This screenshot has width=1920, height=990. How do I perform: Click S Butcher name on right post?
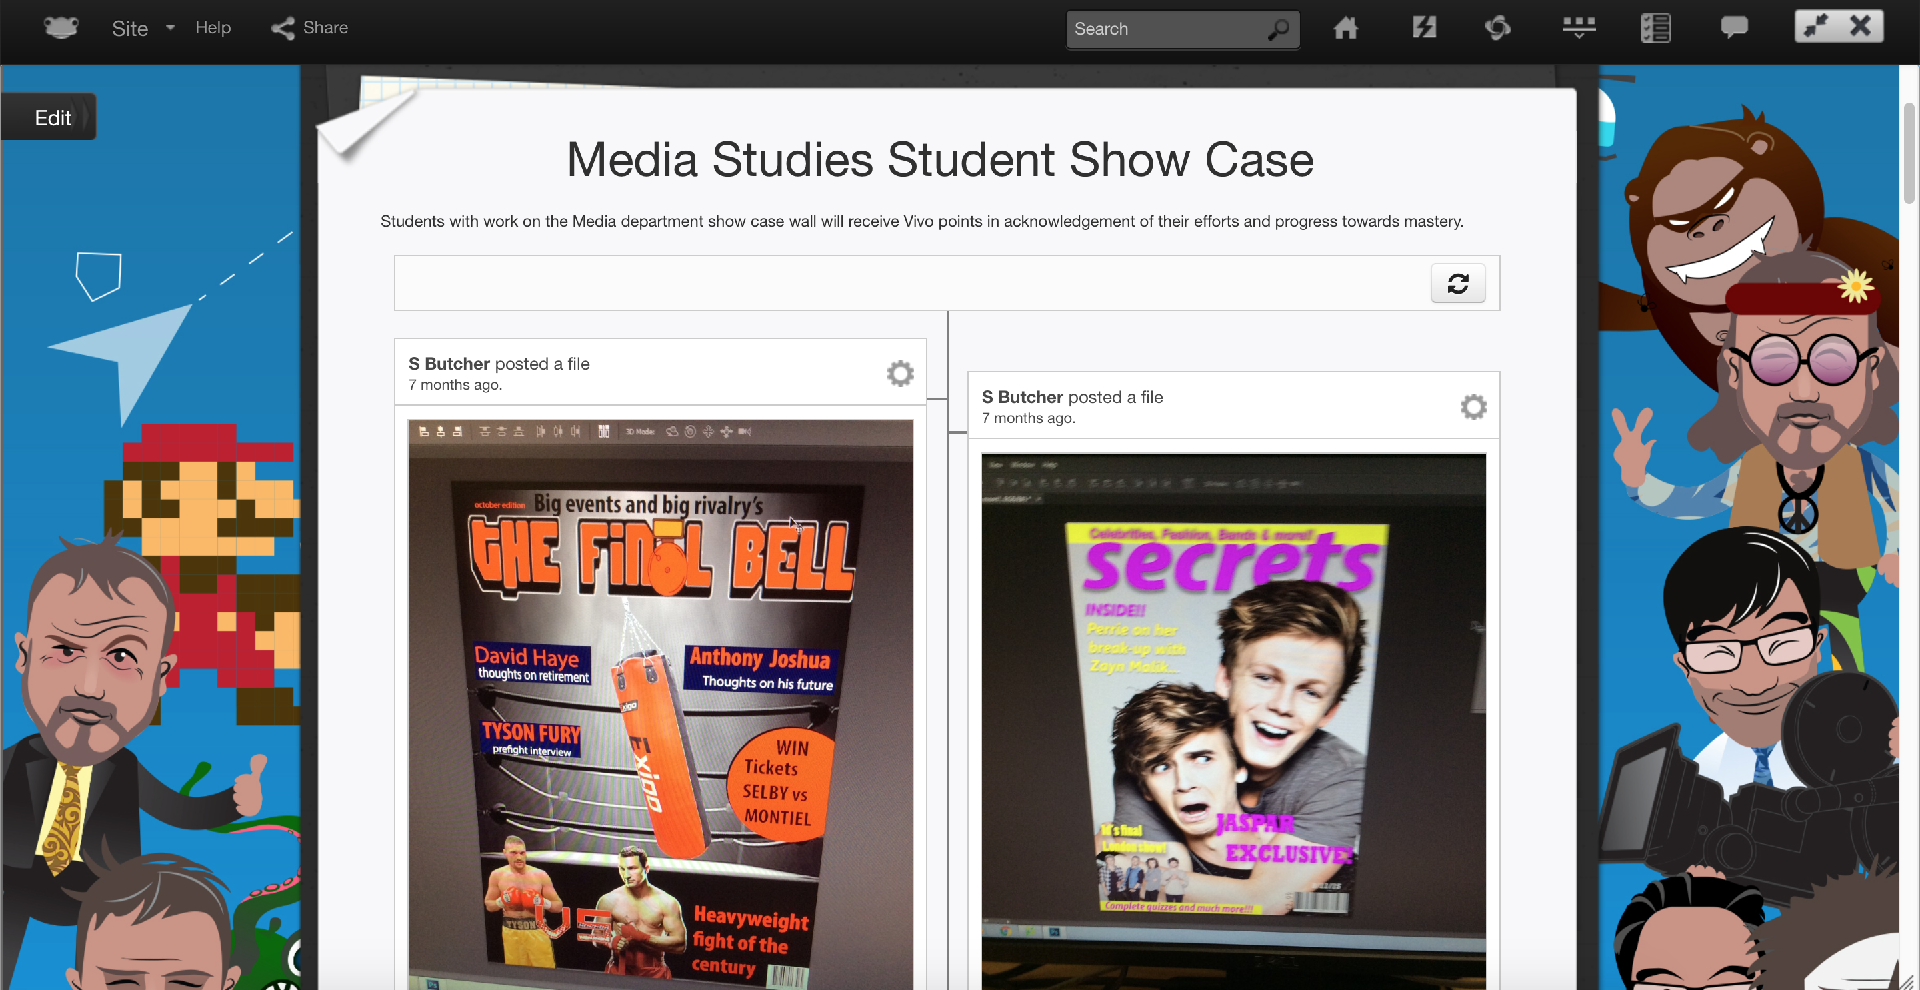tap(1022, 397)
